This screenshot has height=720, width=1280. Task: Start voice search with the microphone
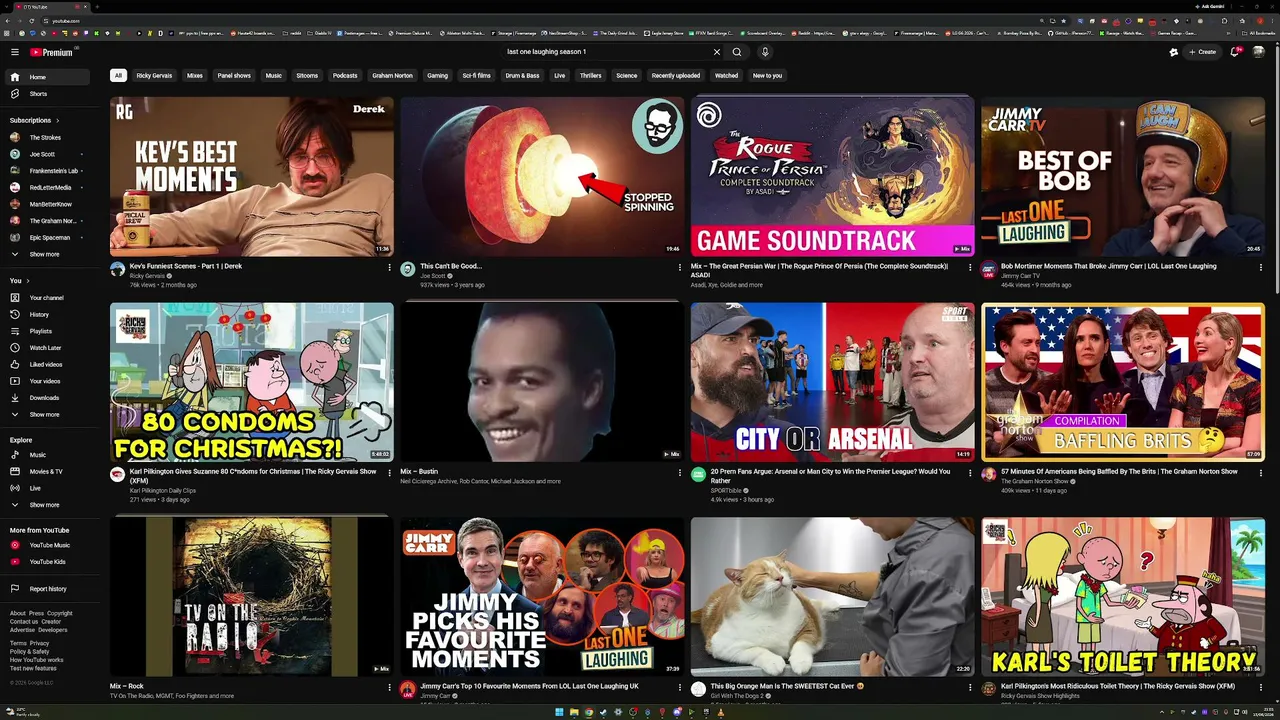765,52
